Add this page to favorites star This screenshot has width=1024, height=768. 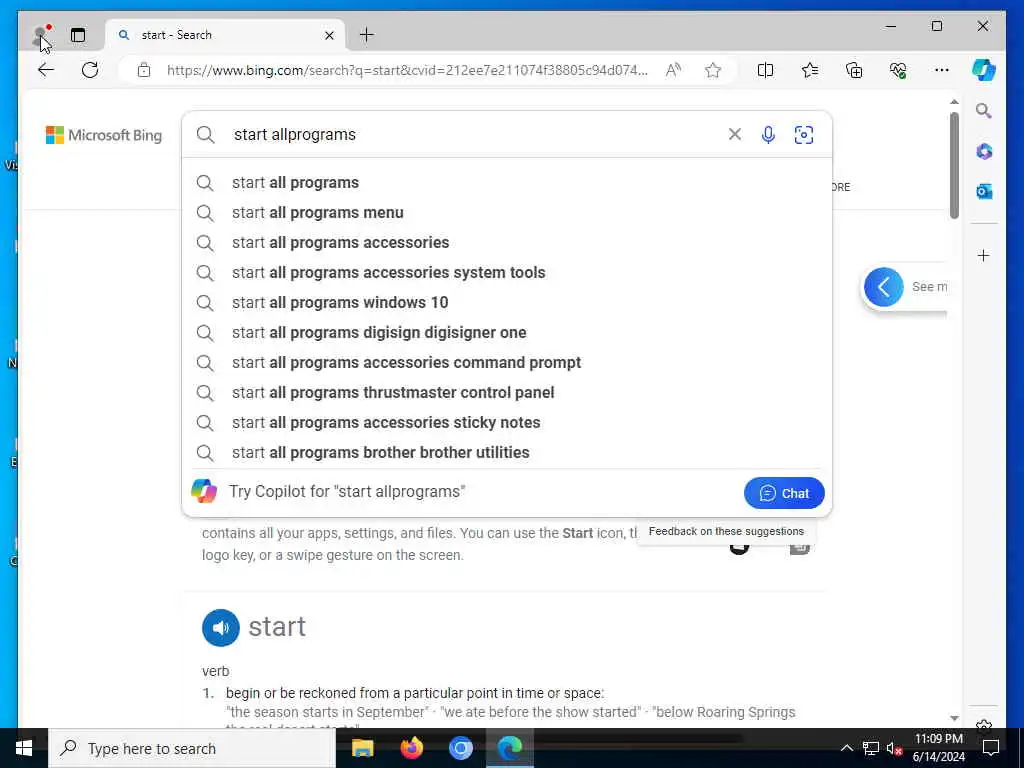712,70
